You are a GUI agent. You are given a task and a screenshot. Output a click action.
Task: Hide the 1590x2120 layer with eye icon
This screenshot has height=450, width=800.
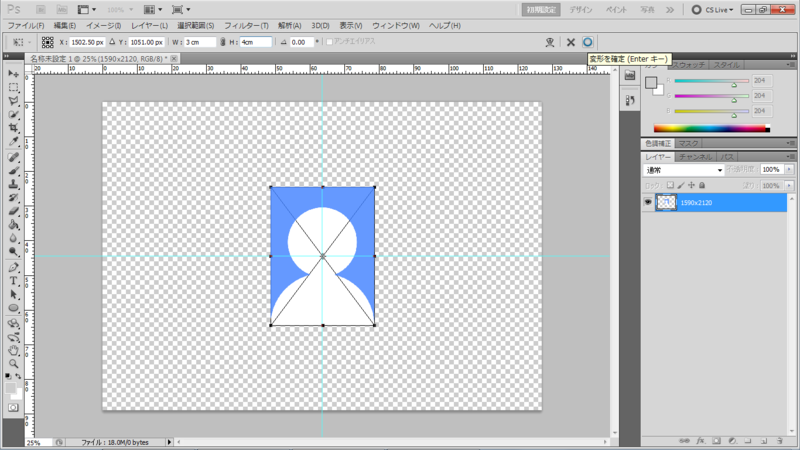coord(648,202)
